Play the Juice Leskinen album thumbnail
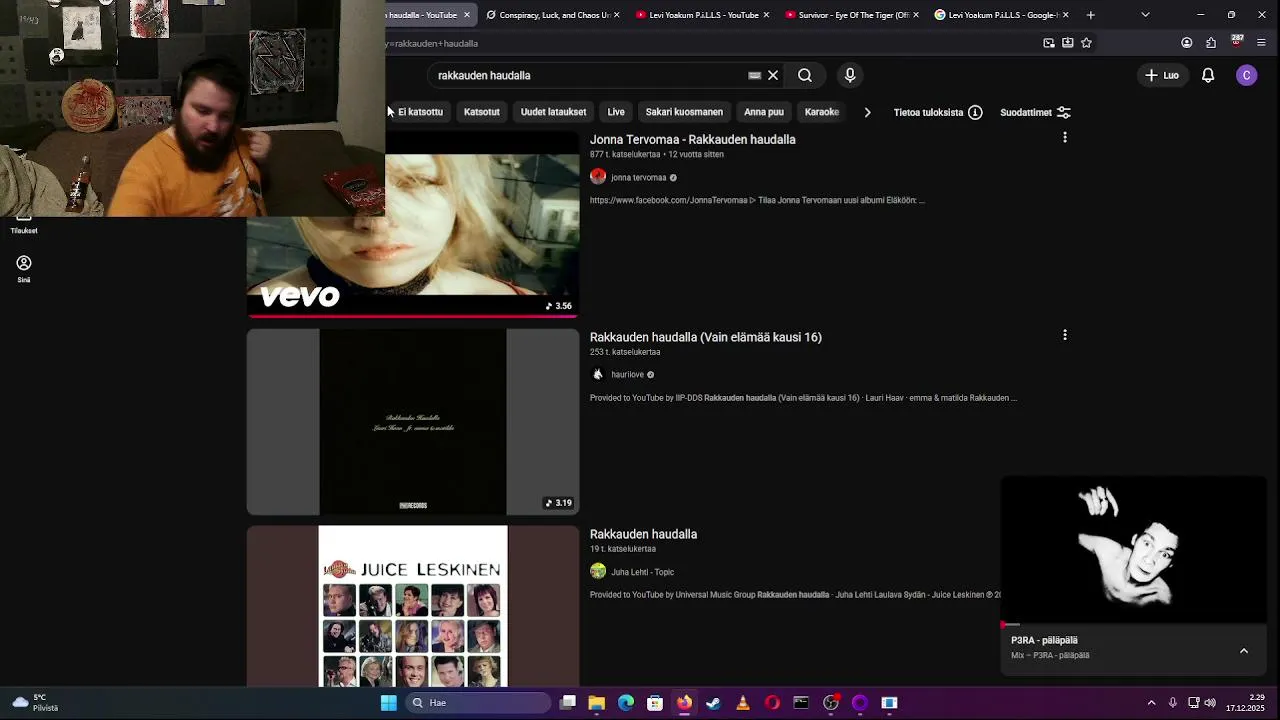The image size is (1280, 720). tap(413, 606)
